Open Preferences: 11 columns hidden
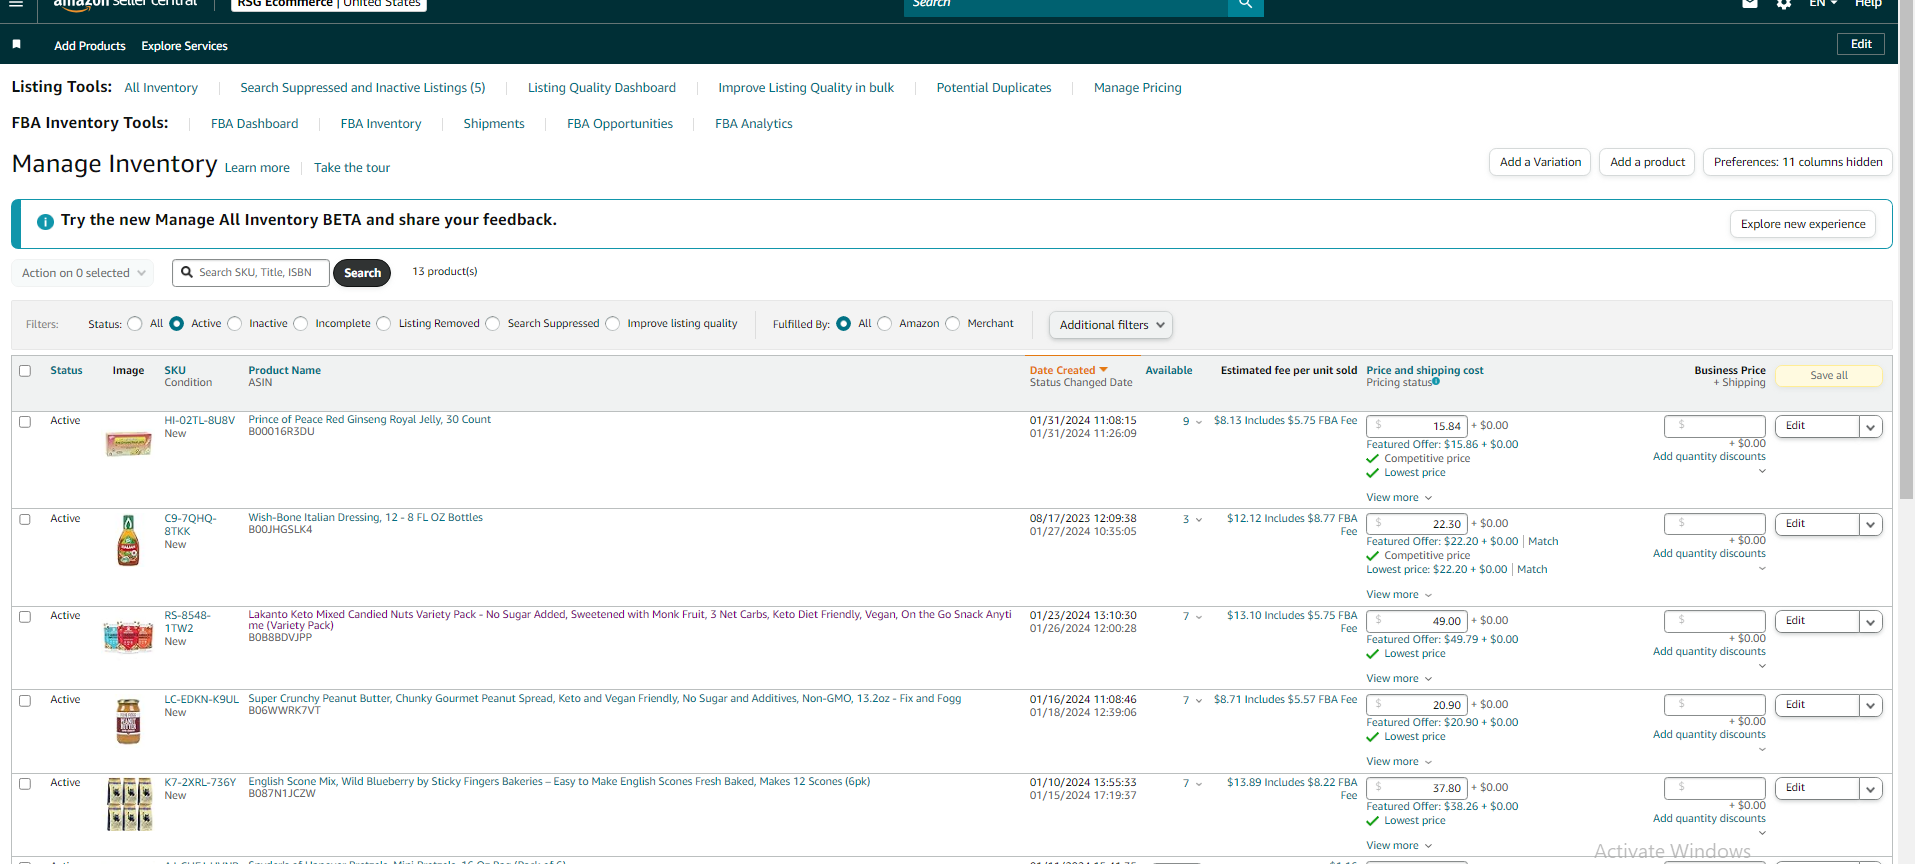This screenshot has height=864, width=1915. coord(1798,162)
